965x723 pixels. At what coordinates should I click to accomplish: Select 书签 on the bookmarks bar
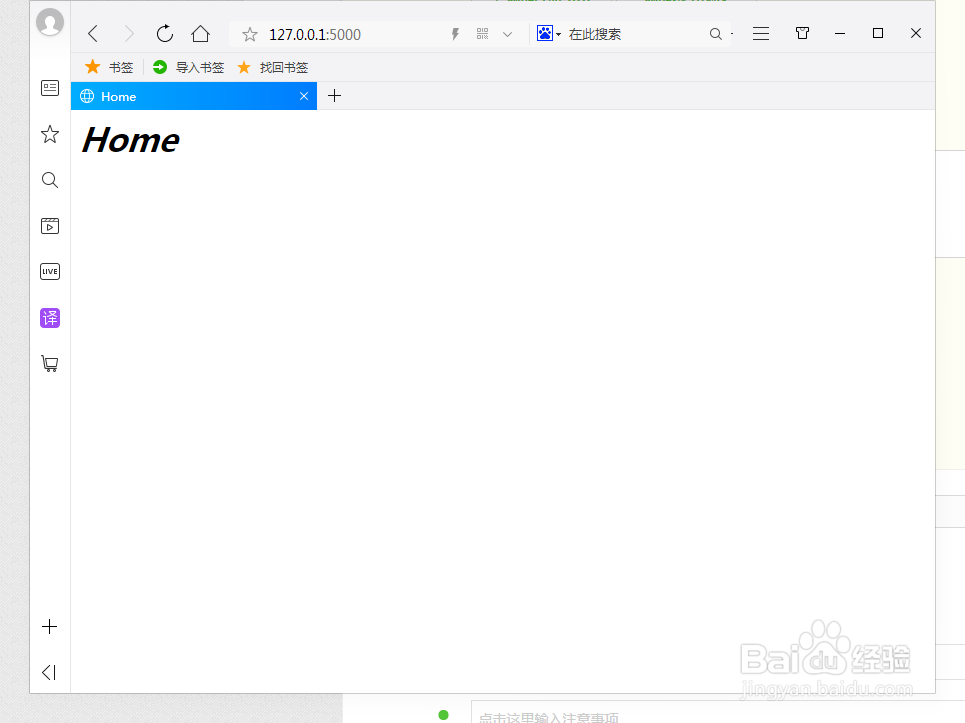pos(108,67)
